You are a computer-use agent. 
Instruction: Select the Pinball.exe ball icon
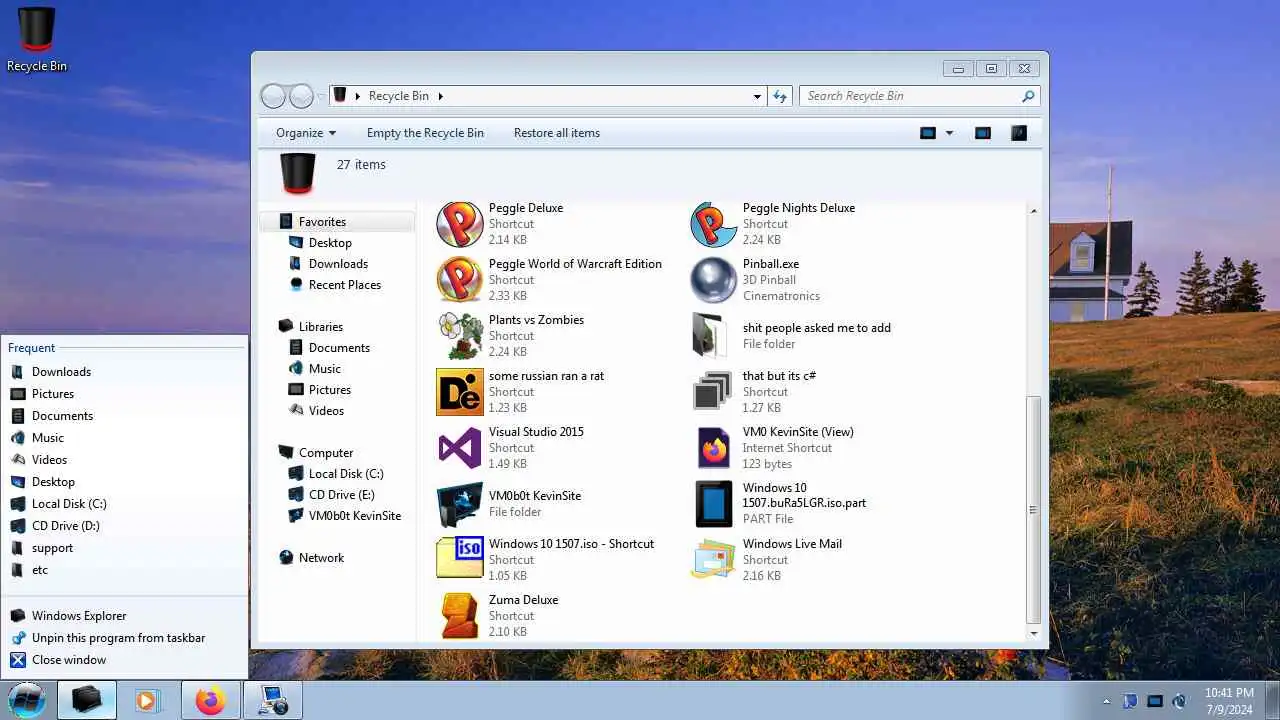point(714,280)
